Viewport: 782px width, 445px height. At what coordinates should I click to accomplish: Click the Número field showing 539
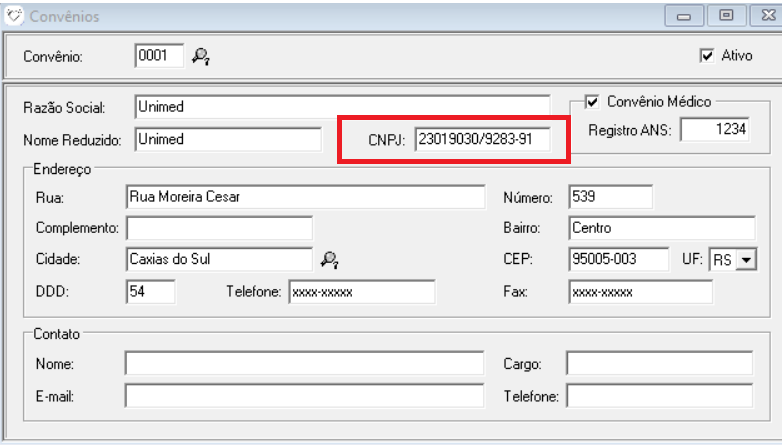(609, 197)
